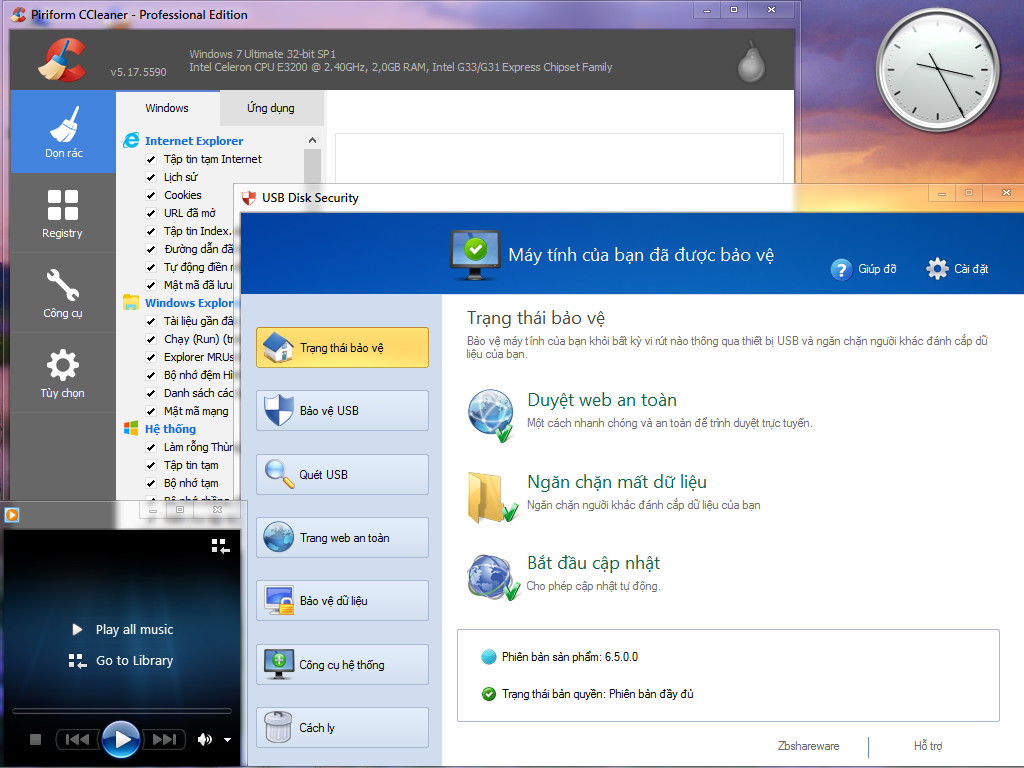Screen dimensions: 1024x768
Task: Click the Hệ thống Windows flag icon
Action: [131, 428]
